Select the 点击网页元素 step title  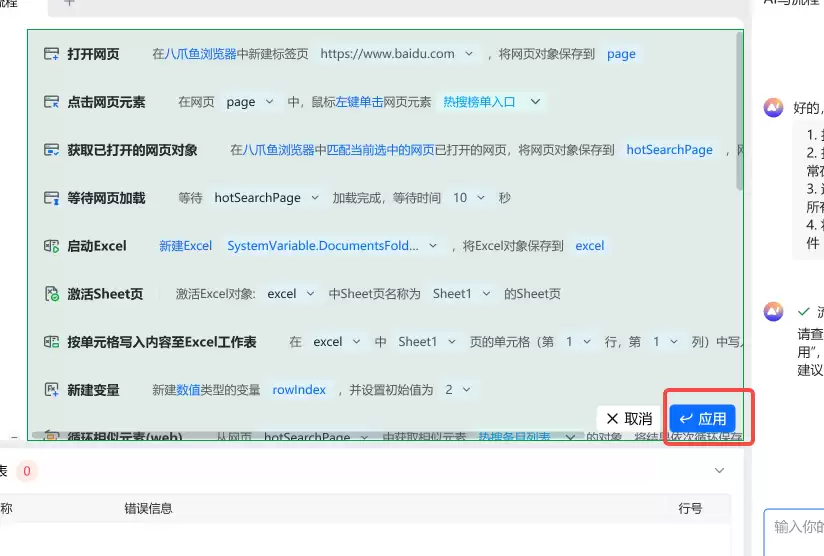click(x=106, y=102)
